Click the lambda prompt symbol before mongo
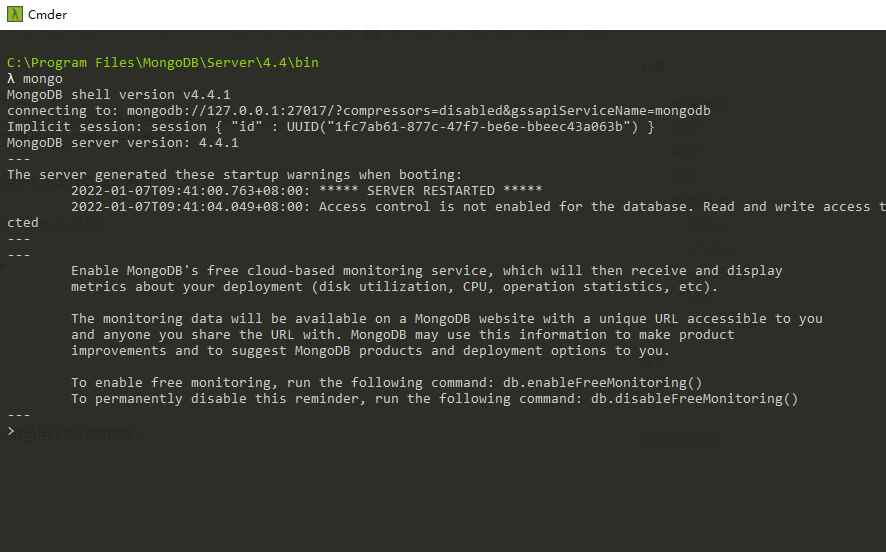This screenshot has width=886, height=552. tap(11, 79)
